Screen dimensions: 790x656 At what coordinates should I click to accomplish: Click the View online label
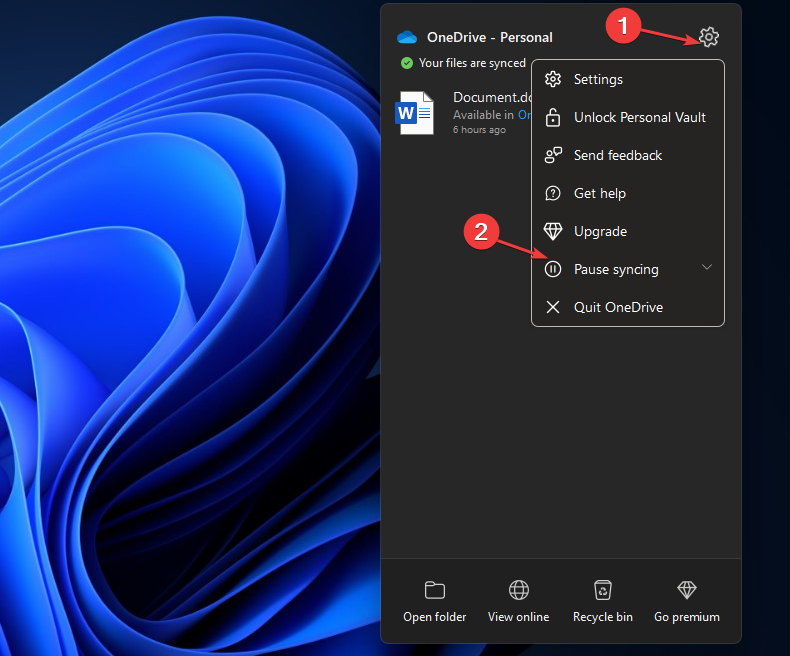[518, 617]
